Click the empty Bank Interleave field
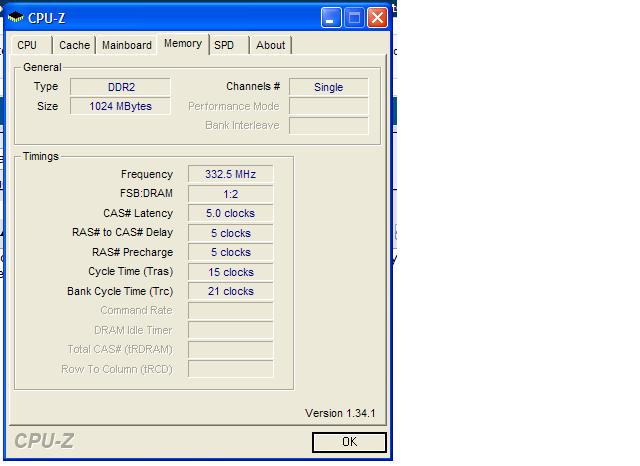The image size is (640, 466). click(x=329, y=125)
